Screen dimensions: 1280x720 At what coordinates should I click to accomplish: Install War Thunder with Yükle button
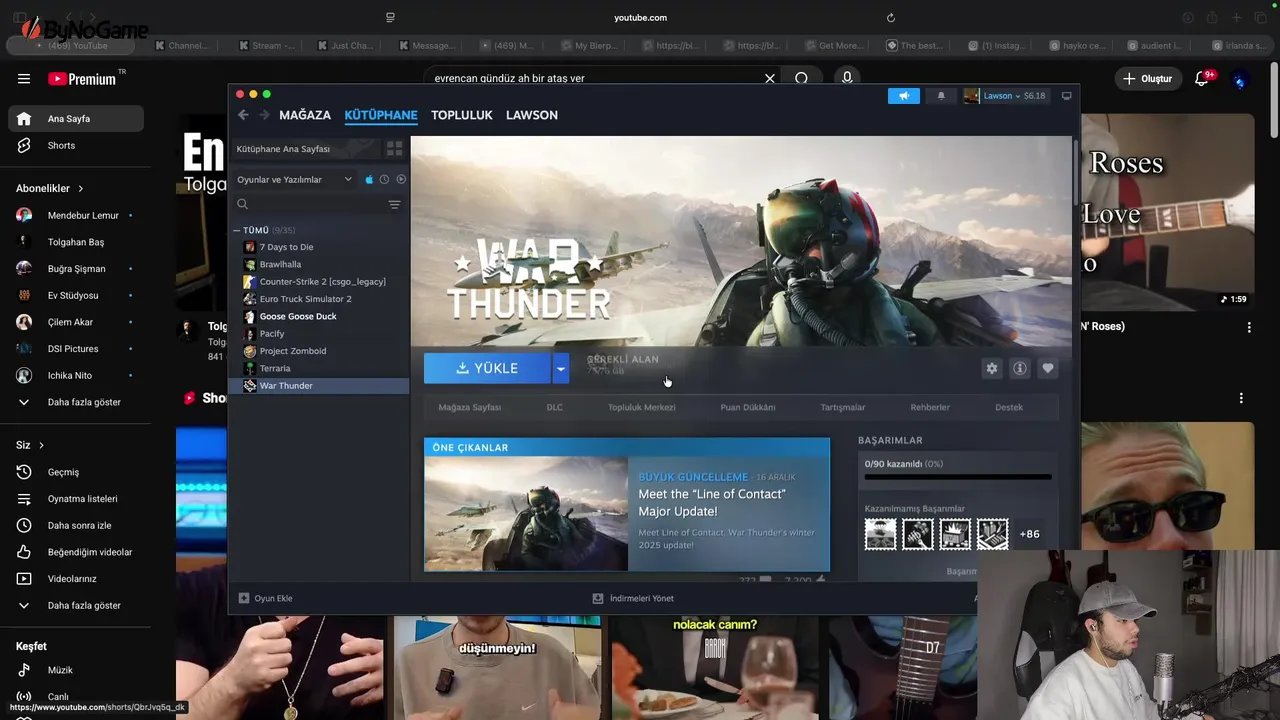pos(487,368)
